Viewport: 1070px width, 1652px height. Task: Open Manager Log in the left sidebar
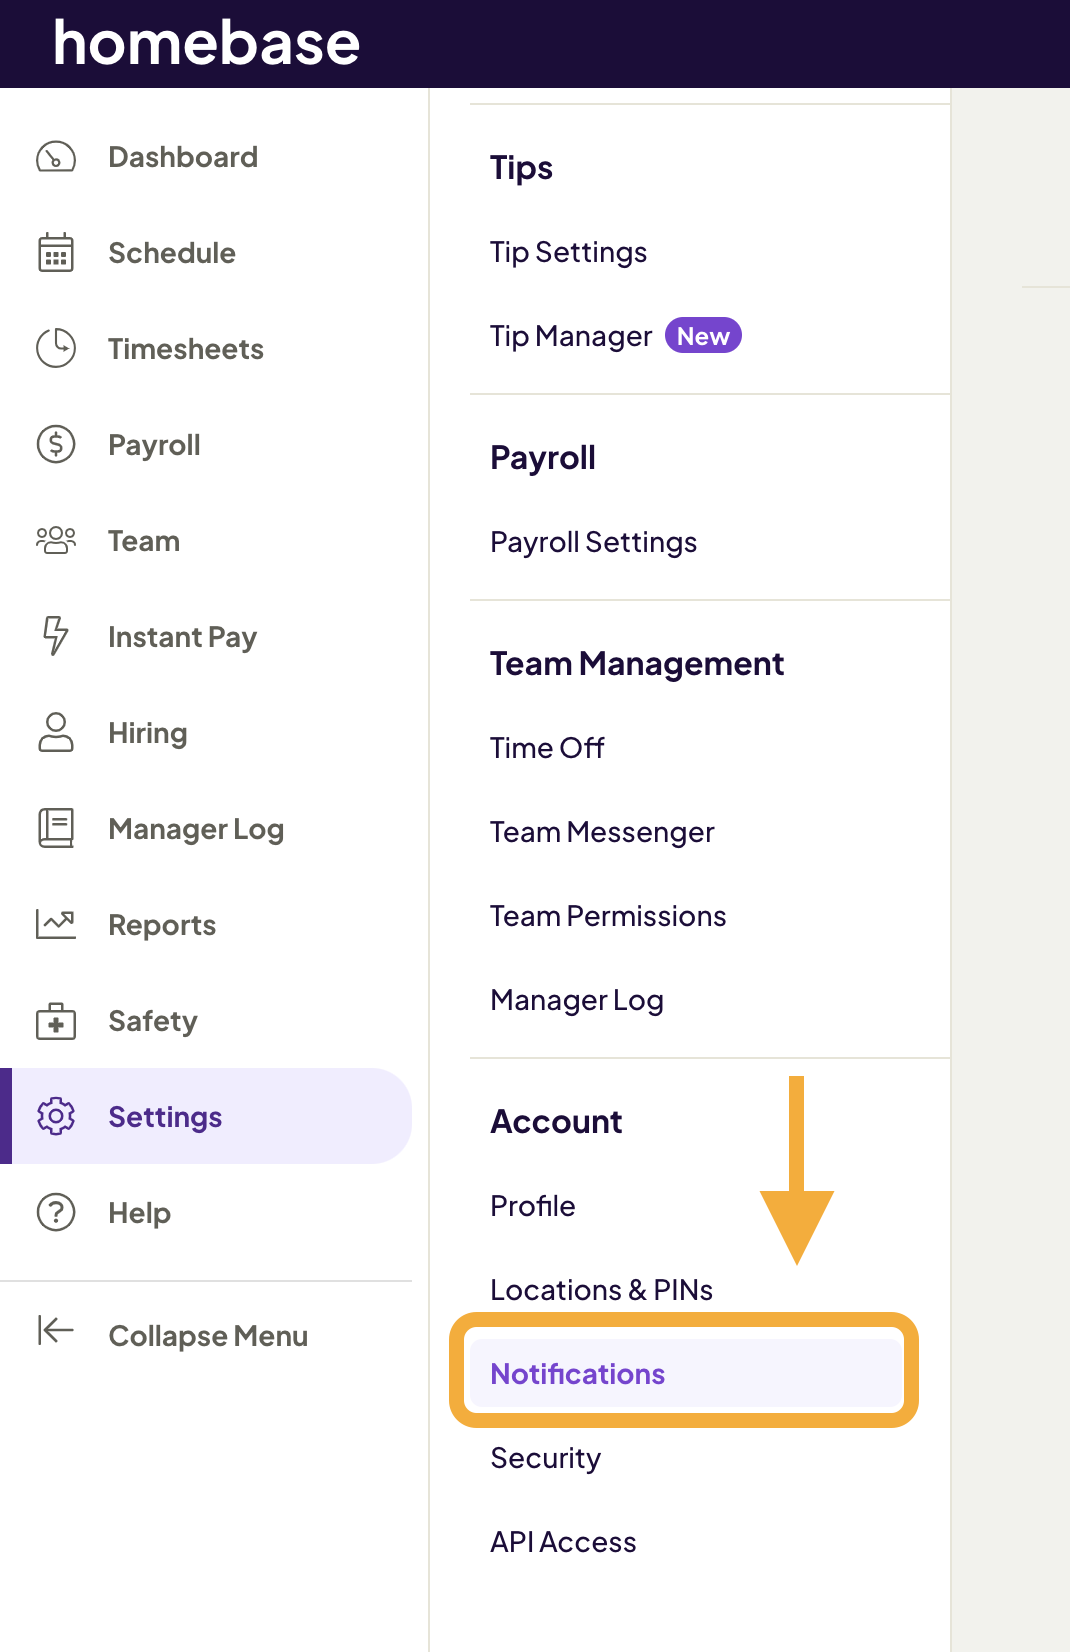pos(196,829)
